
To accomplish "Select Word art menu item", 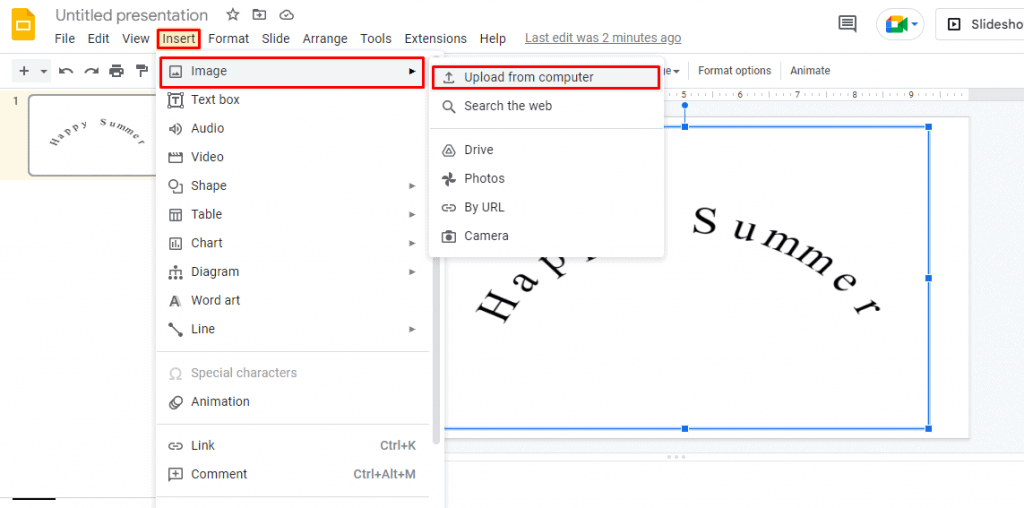I will [x=293, y=300].
